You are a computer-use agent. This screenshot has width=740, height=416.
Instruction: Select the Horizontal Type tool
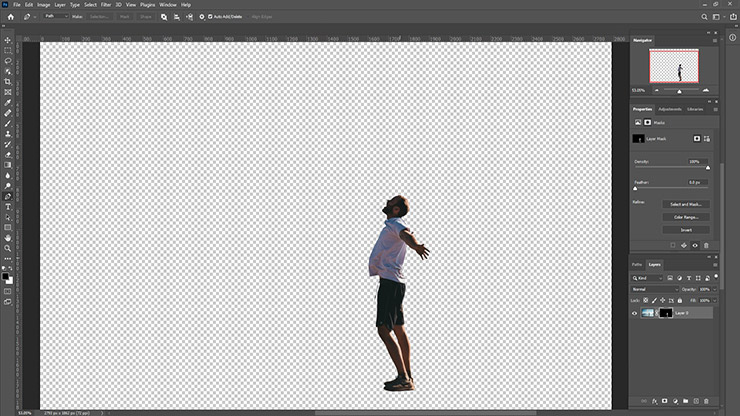tap(8, 207)
